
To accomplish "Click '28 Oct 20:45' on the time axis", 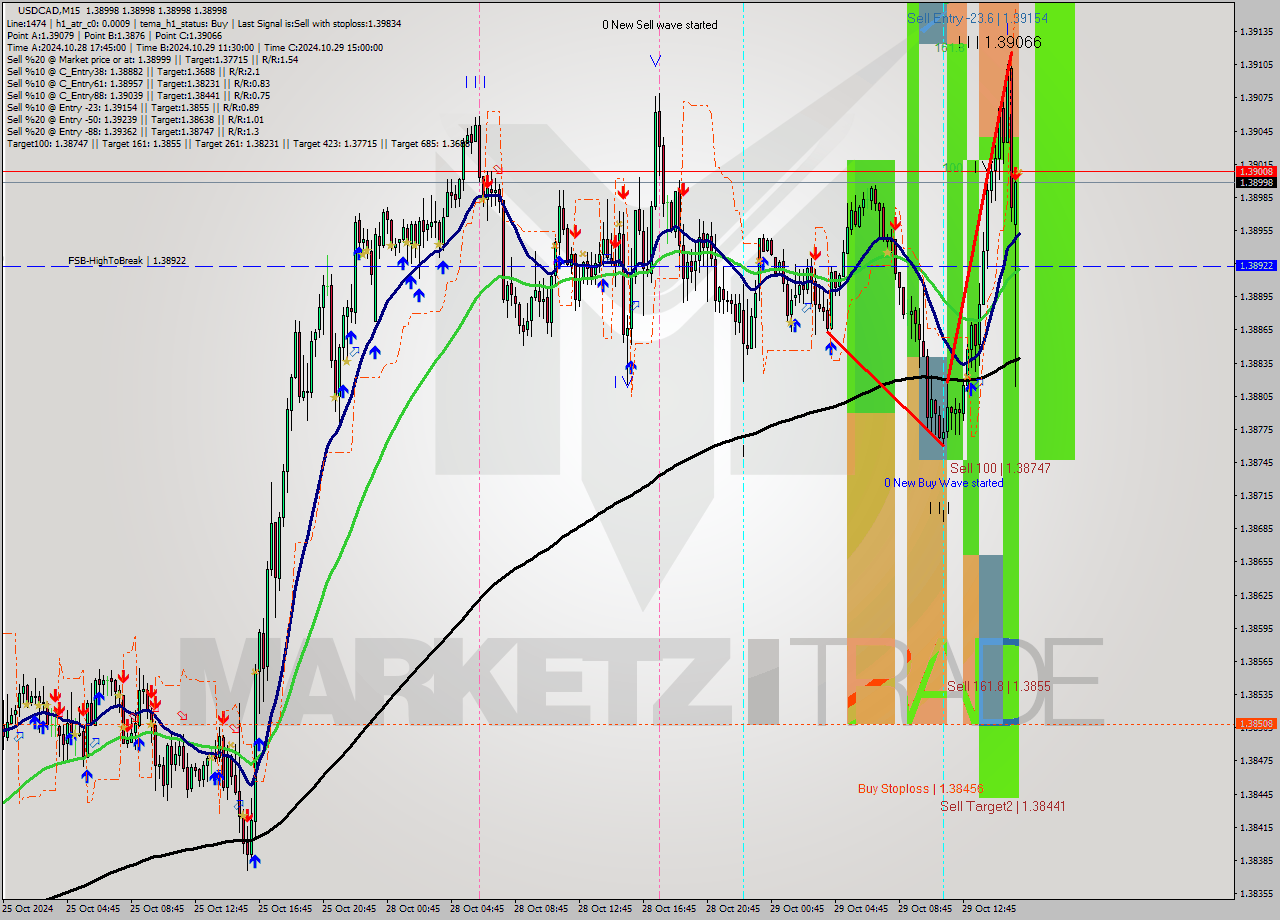I will coord(734,909).
